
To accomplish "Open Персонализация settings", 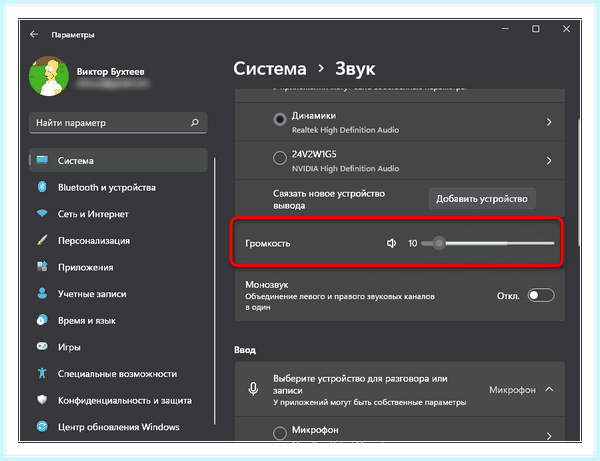I will pyautogui.click(x=118, y=240).
